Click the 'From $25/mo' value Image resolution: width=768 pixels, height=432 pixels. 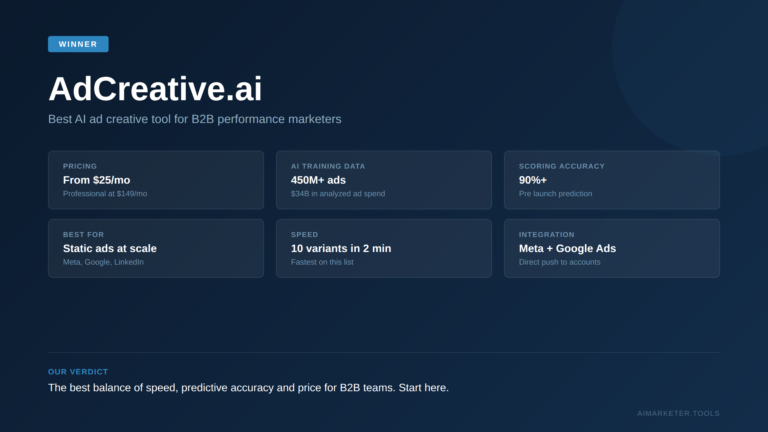pos(96,180)
